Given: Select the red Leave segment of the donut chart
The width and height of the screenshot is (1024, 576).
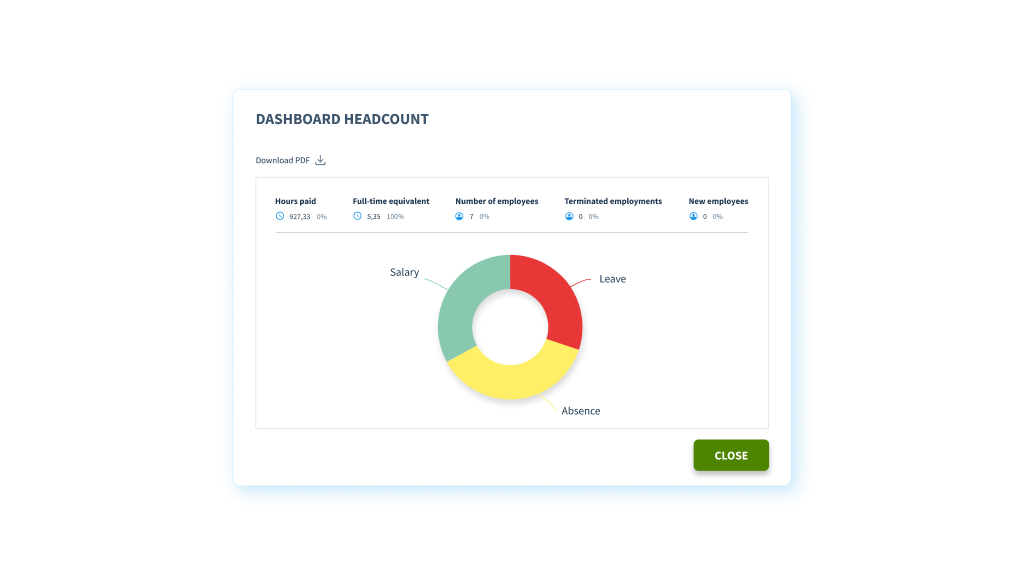Looking at the screenshot, I should pos(555,297).
